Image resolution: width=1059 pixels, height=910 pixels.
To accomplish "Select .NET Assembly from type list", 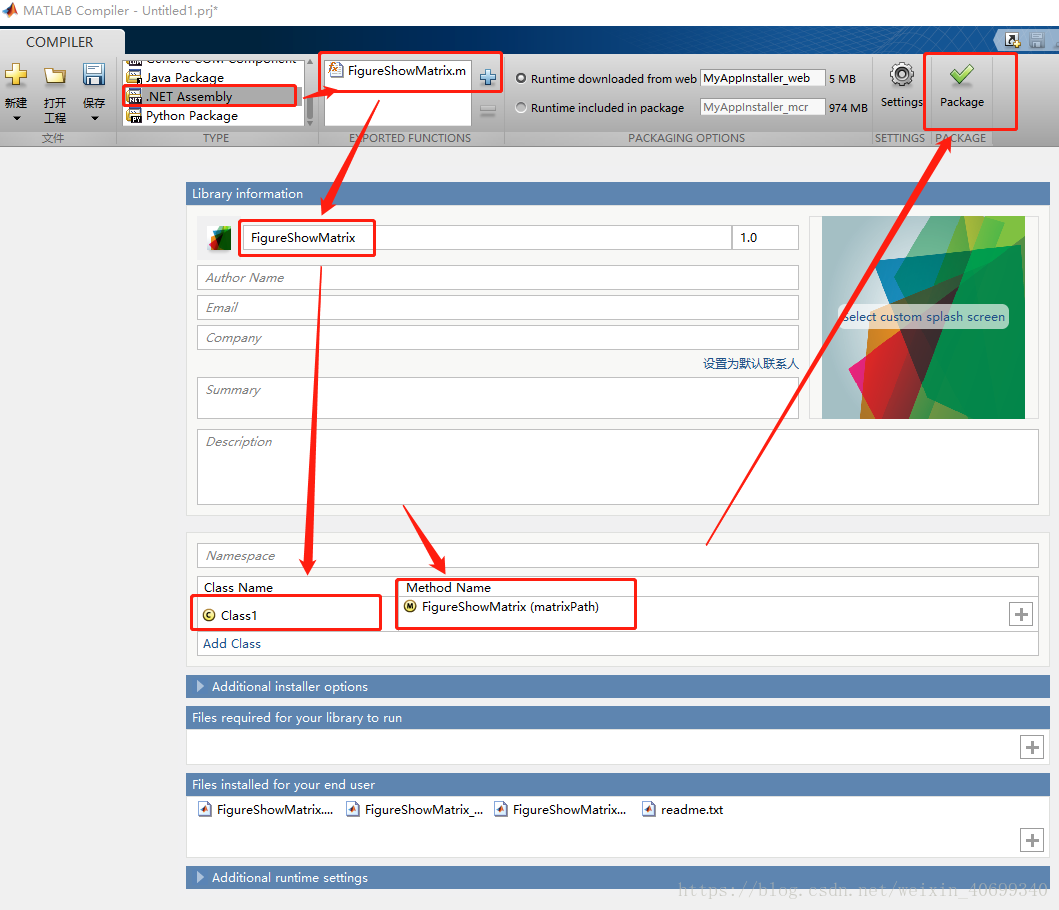I will (189, 97).
